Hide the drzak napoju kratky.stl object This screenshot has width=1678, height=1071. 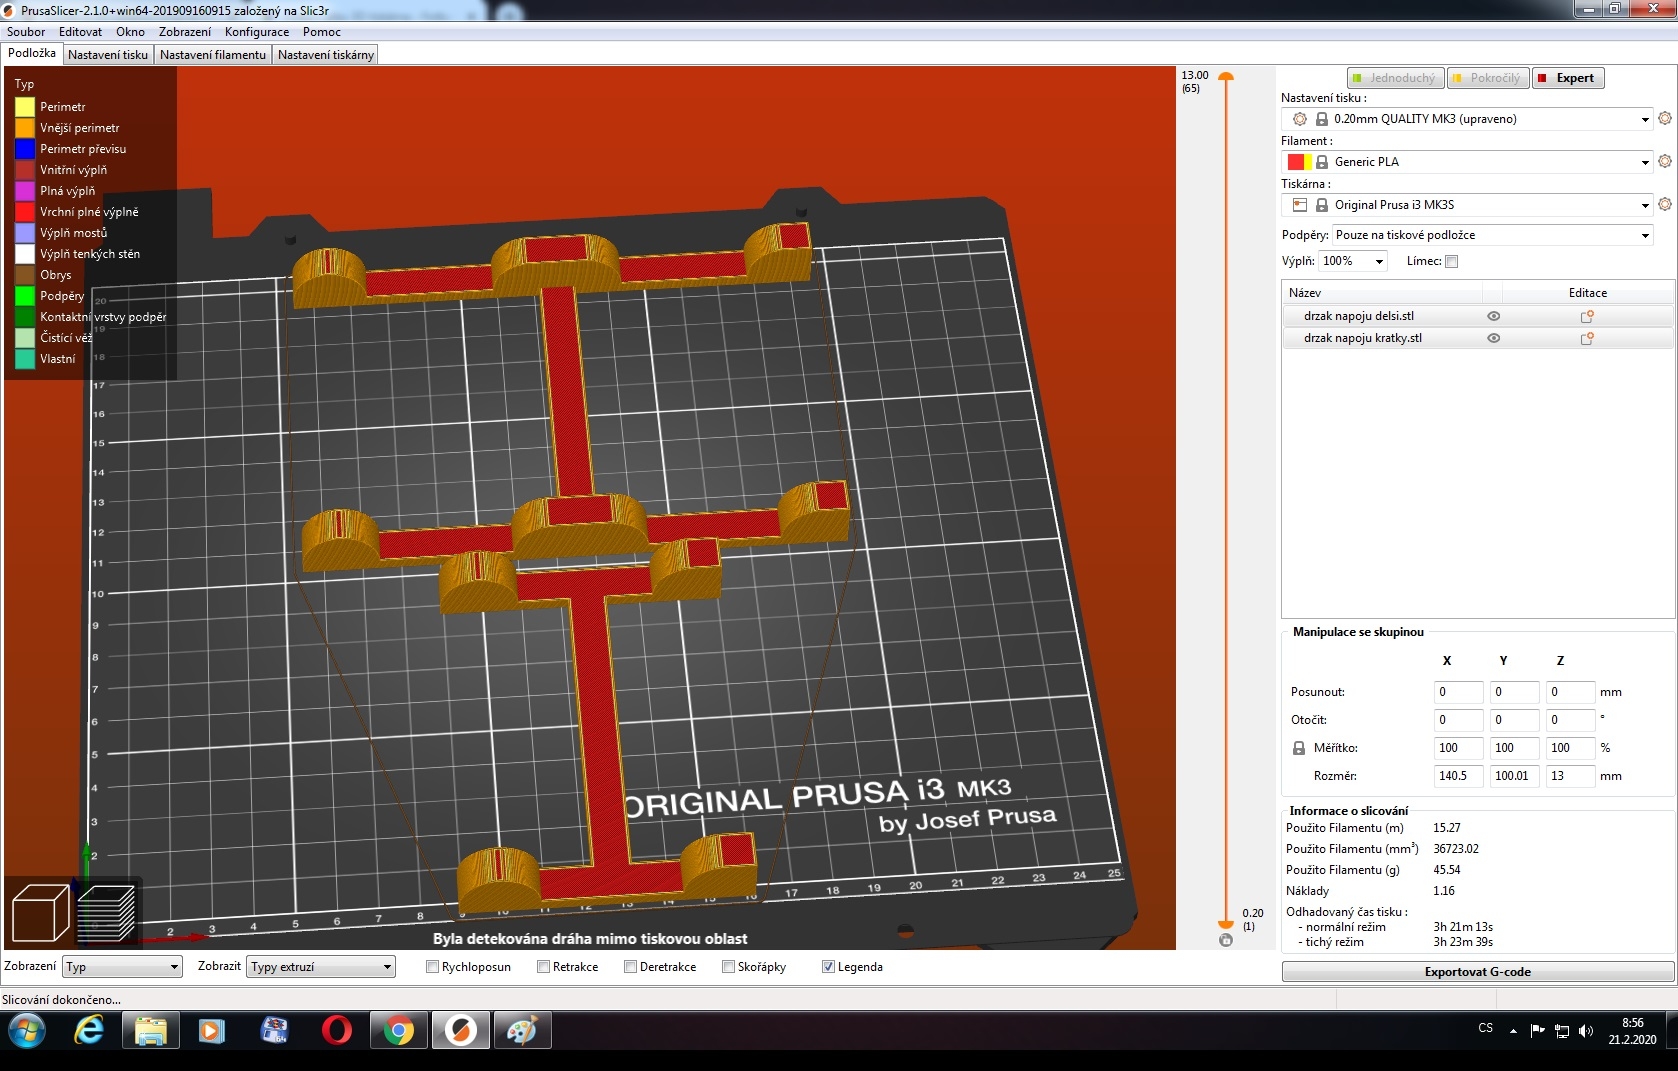click(x=1494, y=338)
